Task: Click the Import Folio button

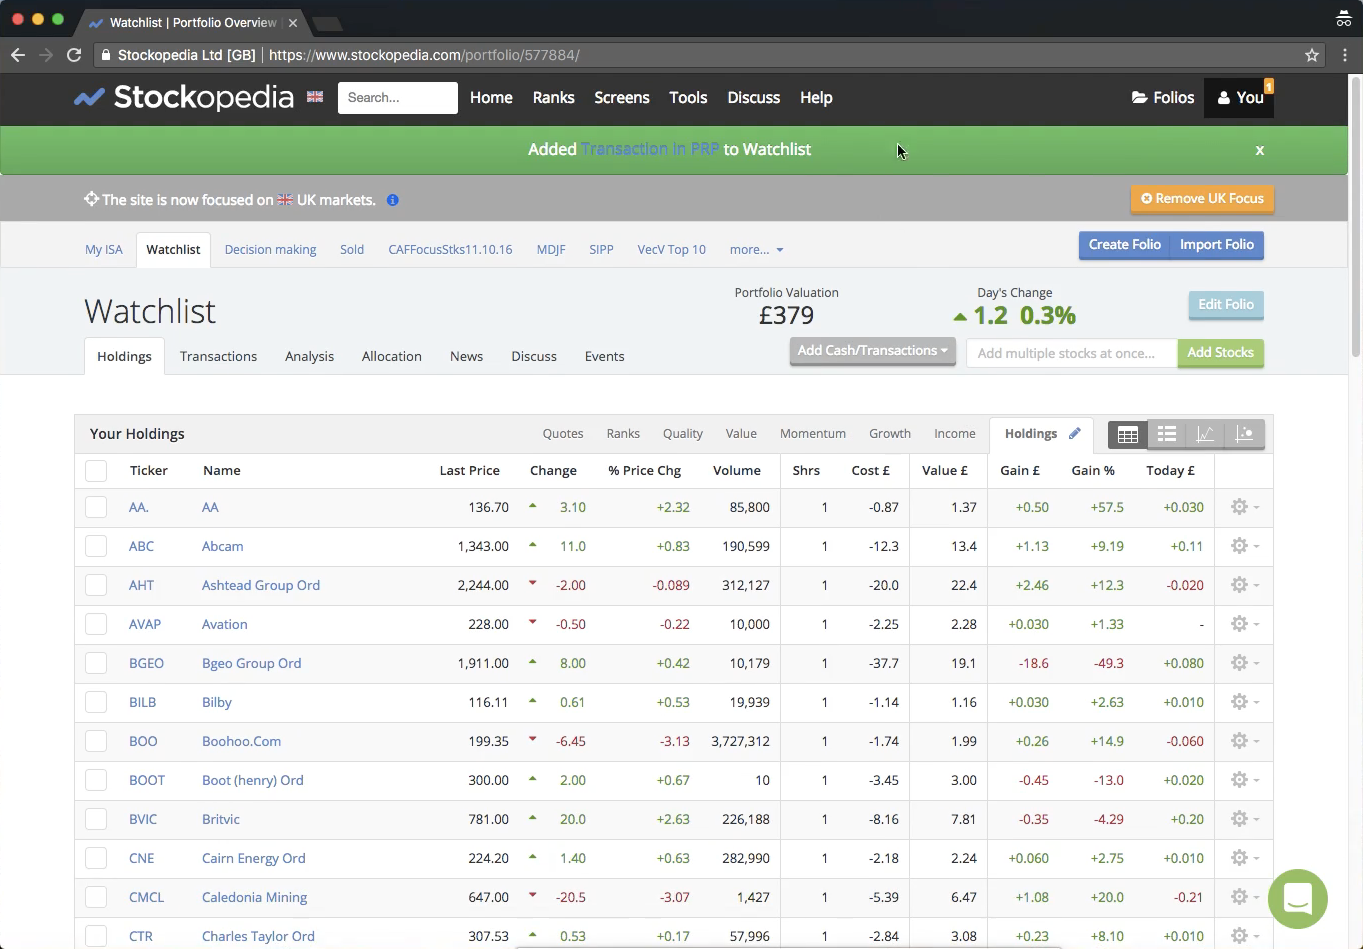Action: point(1217,245)
